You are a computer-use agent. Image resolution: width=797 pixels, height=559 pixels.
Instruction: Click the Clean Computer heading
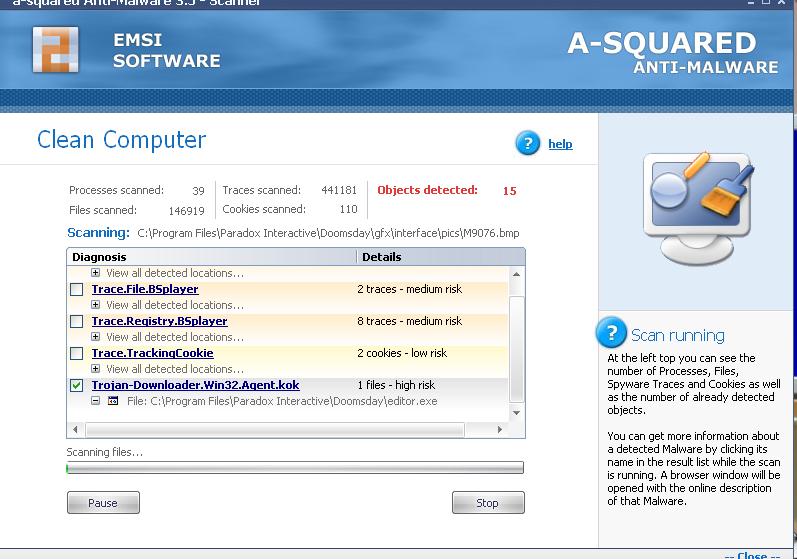pyautogui.click(x=121, y=140)
